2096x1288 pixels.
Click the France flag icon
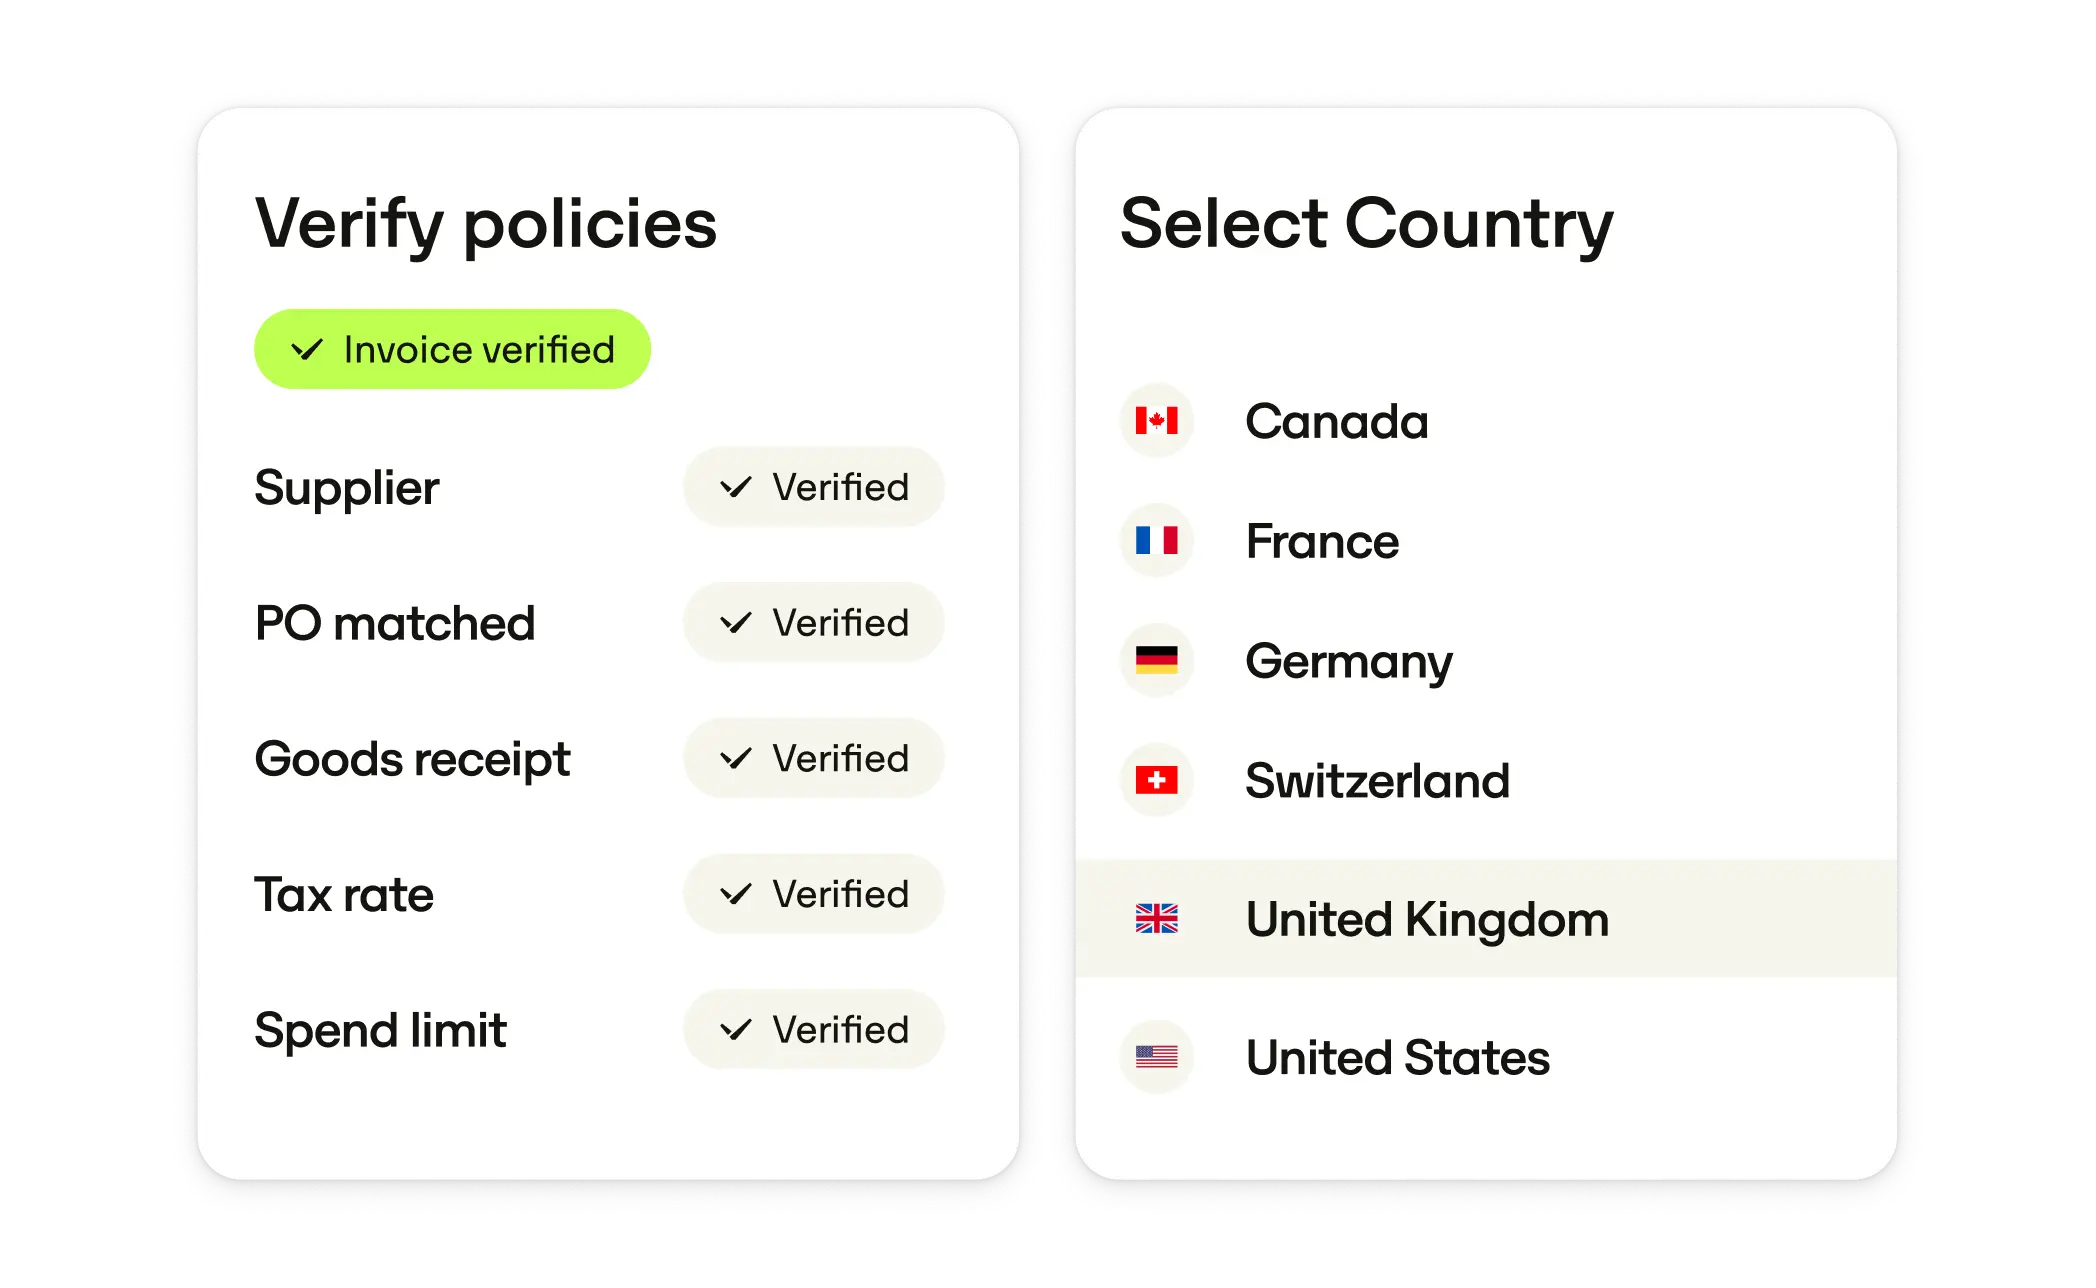[x=1157, y=540]
